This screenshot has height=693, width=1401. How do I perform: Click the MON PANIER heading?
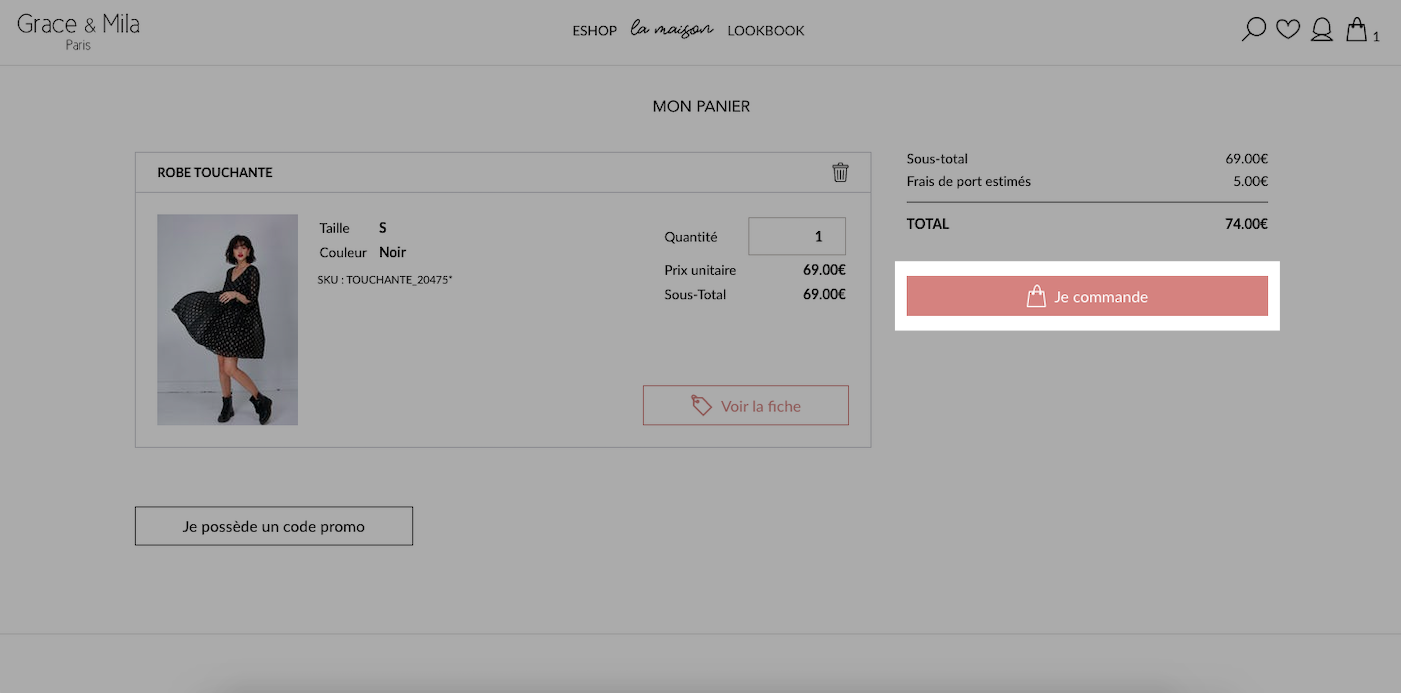(701, 106)
